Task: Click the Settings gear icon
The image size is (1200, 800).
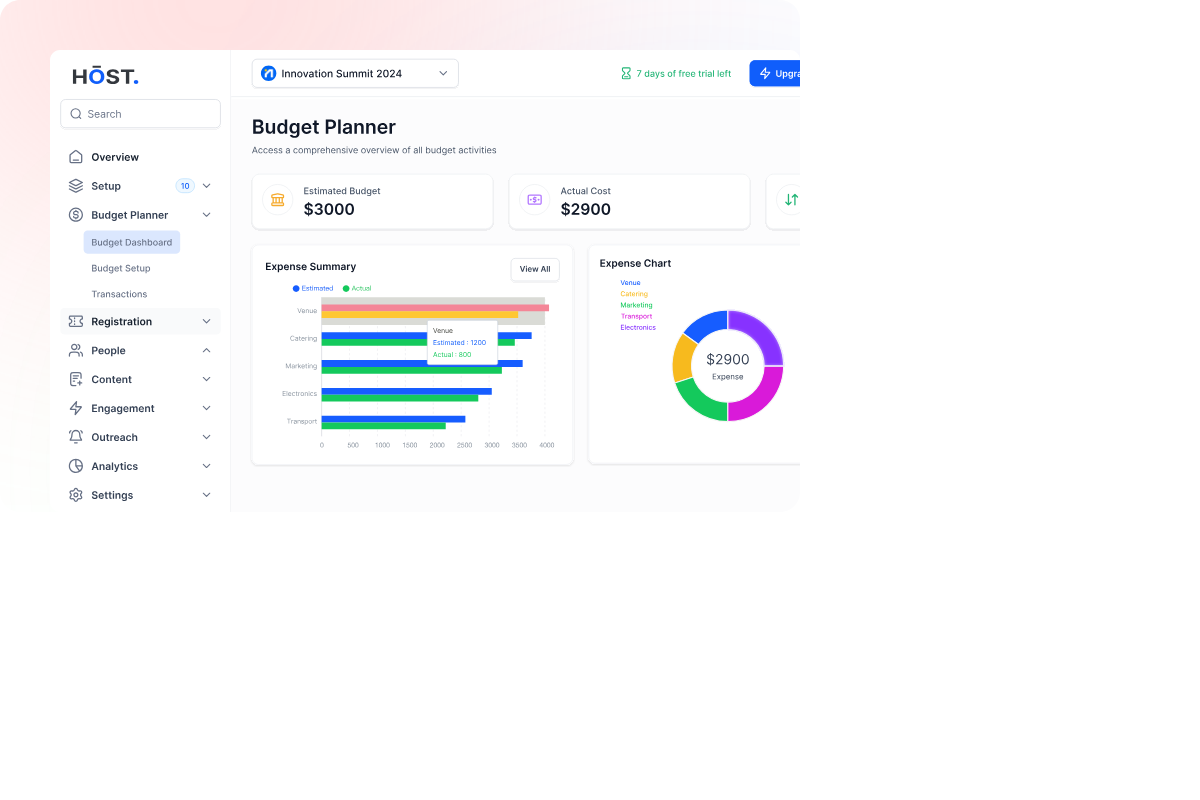Action: [76, 495]
